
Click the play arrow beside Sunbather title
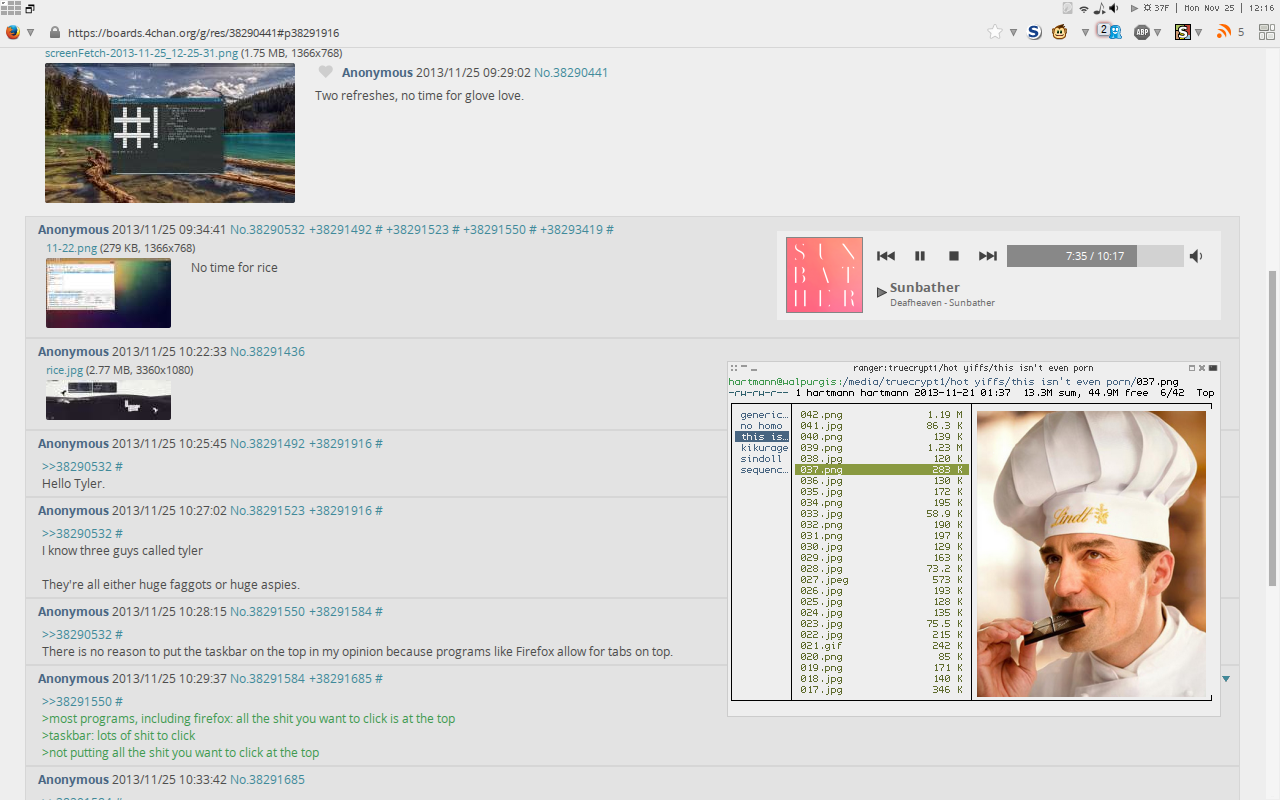click(x=882, y=292)
